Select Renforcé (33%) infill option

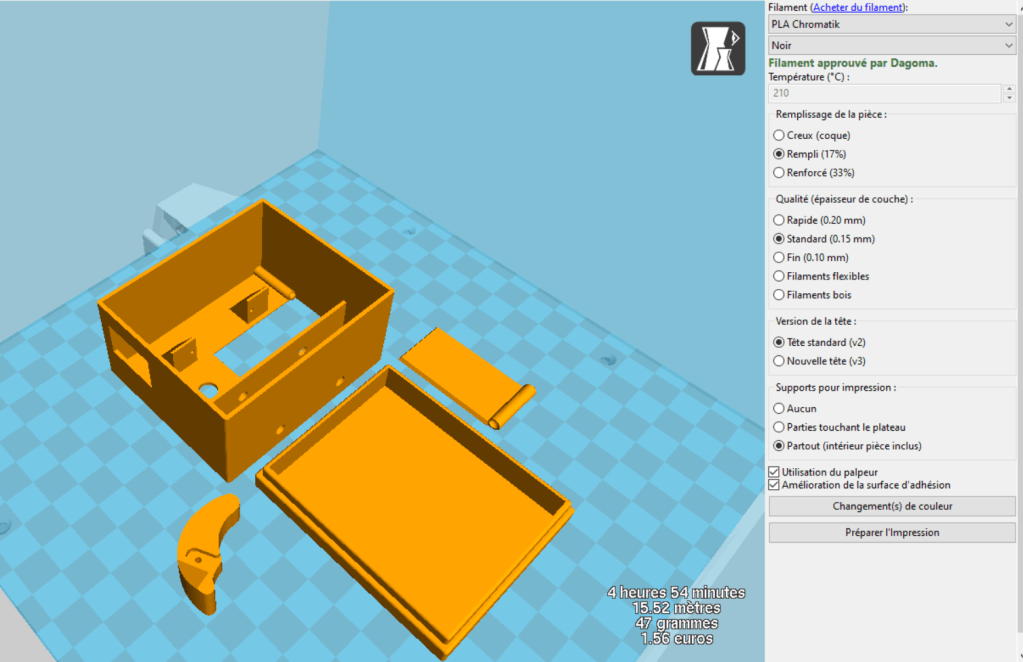click(779, 173)
